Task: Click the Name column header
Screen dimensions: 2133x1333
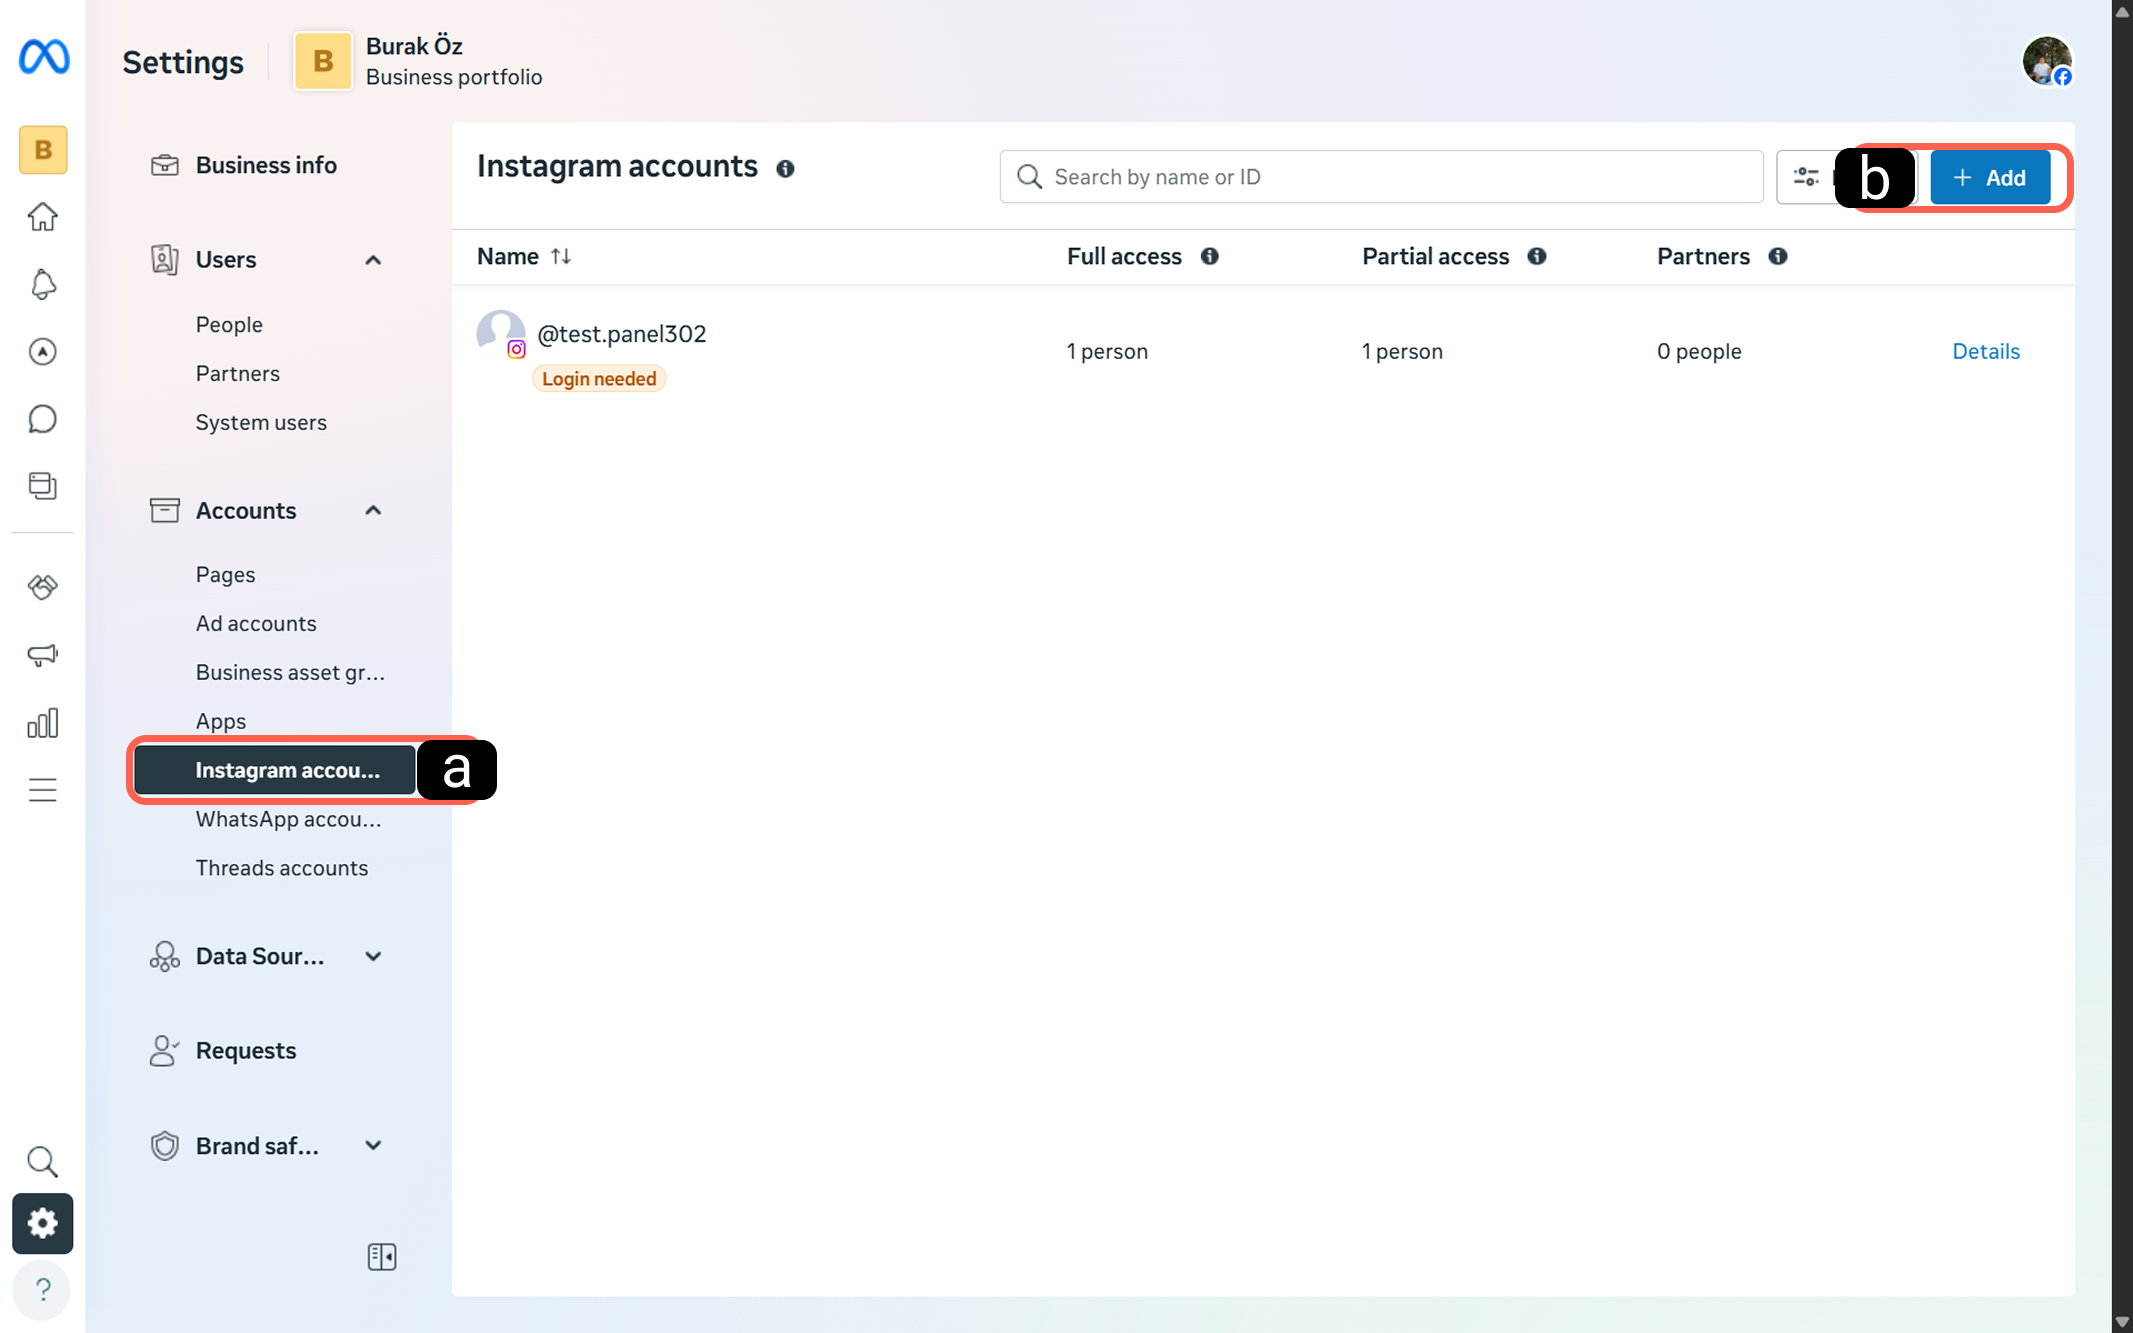Action: point(508,256)
